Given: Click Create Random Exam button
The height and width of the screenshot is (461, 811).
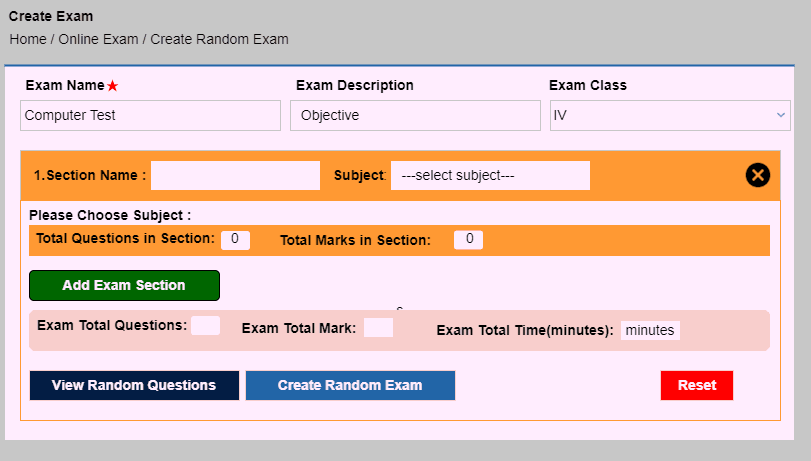Looking at the screenshot, I should coord(350,385).
